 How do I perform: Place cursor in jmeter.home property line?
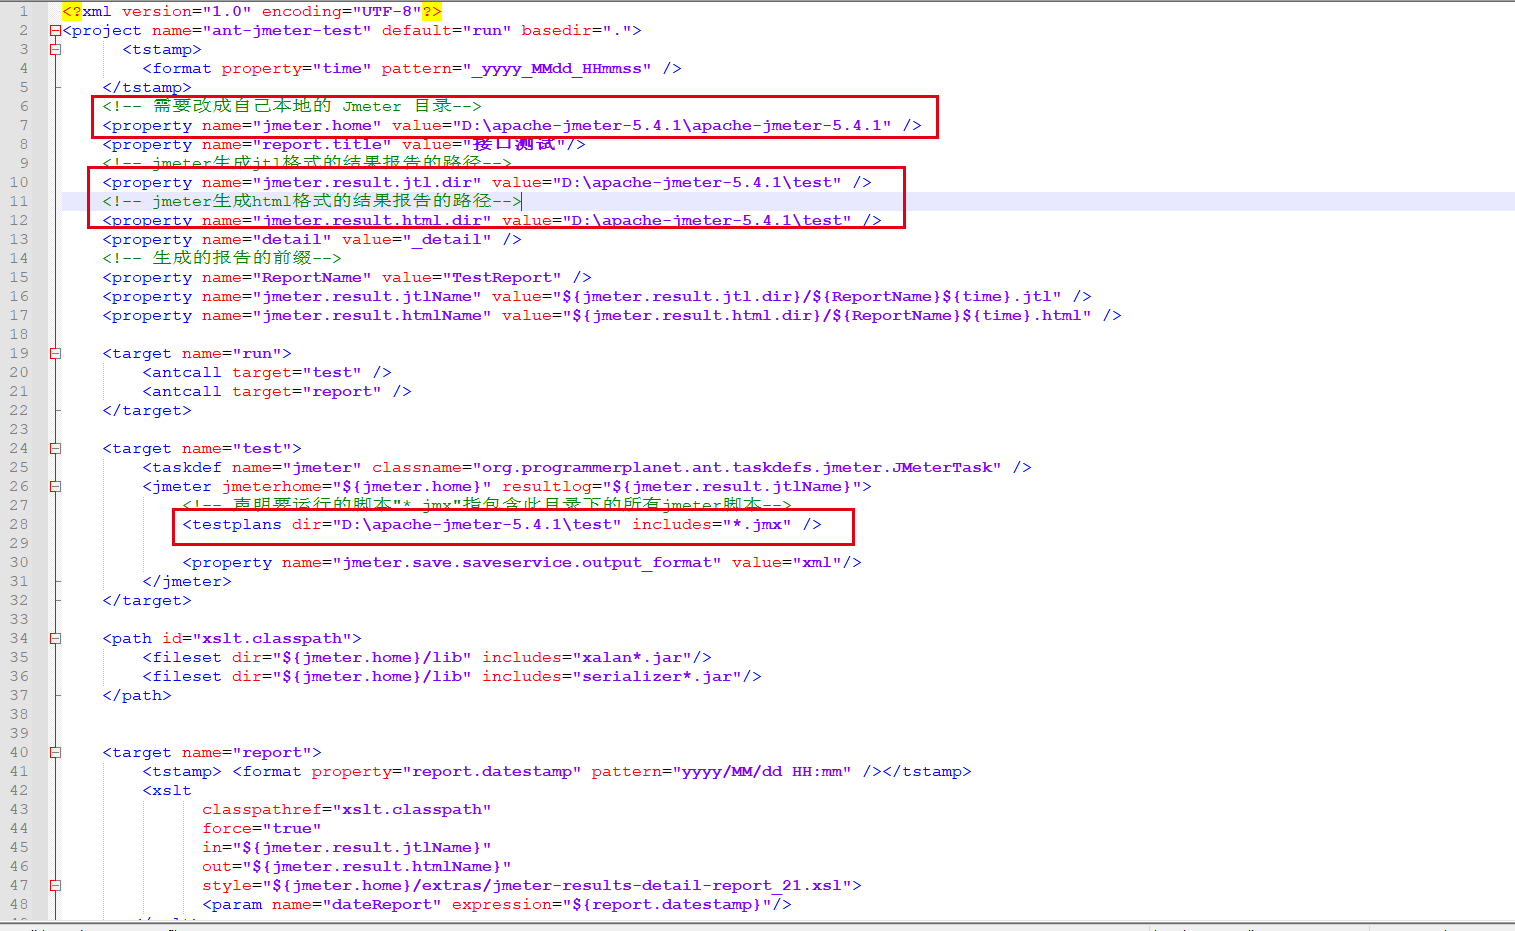pyautogui.click(x=511, y=125)
